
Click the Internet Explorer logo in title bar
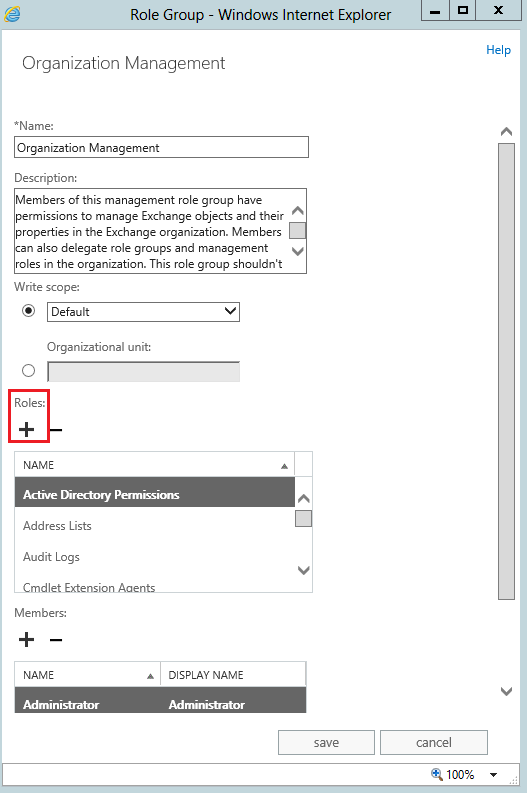tap(12, 14)
